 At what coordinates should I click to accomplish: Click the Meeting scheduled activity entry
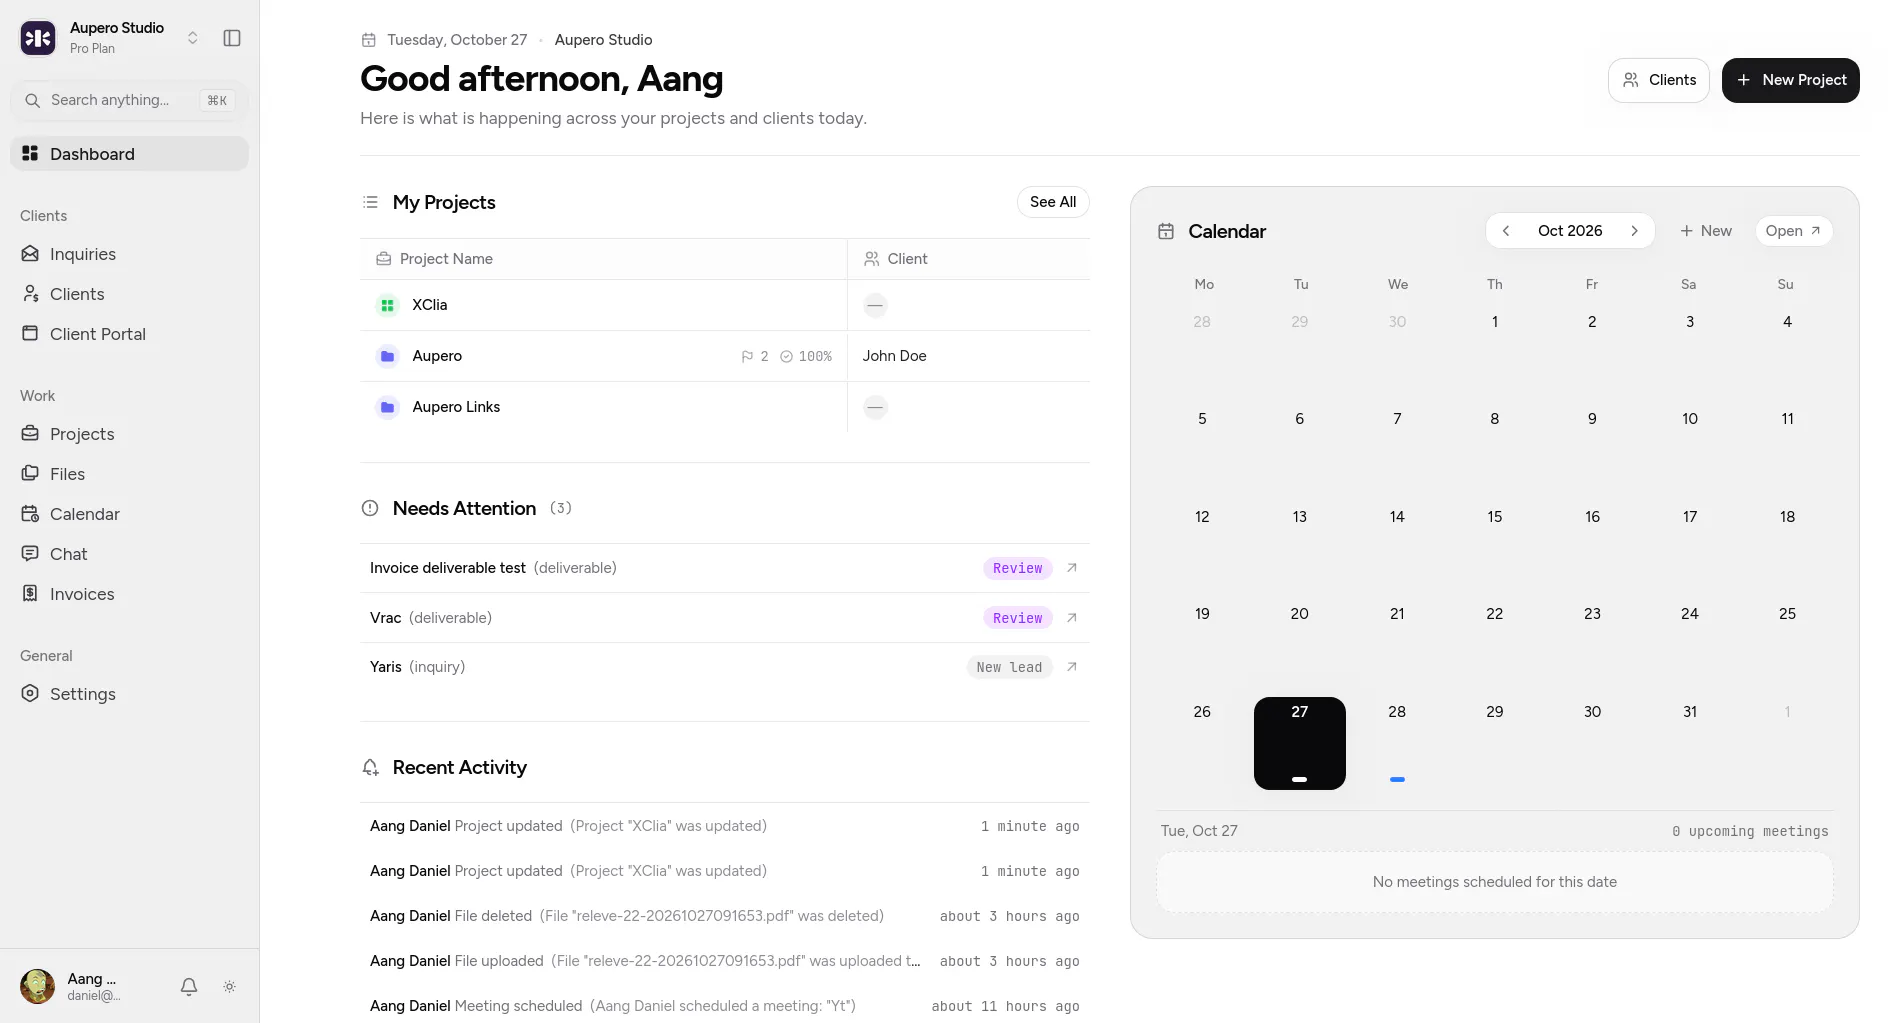point(725,1006)
